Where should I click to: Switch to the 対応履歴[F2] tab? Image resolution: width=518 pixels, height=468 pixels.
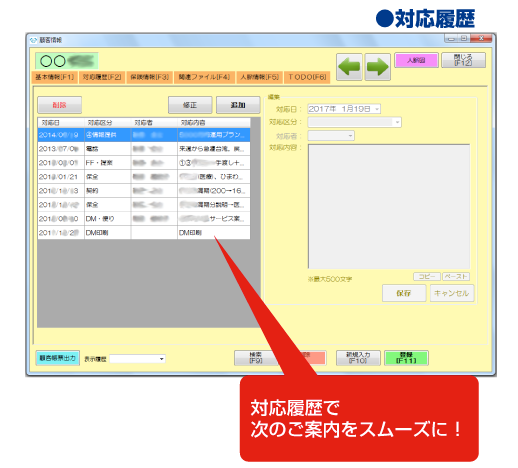[102, 77]
